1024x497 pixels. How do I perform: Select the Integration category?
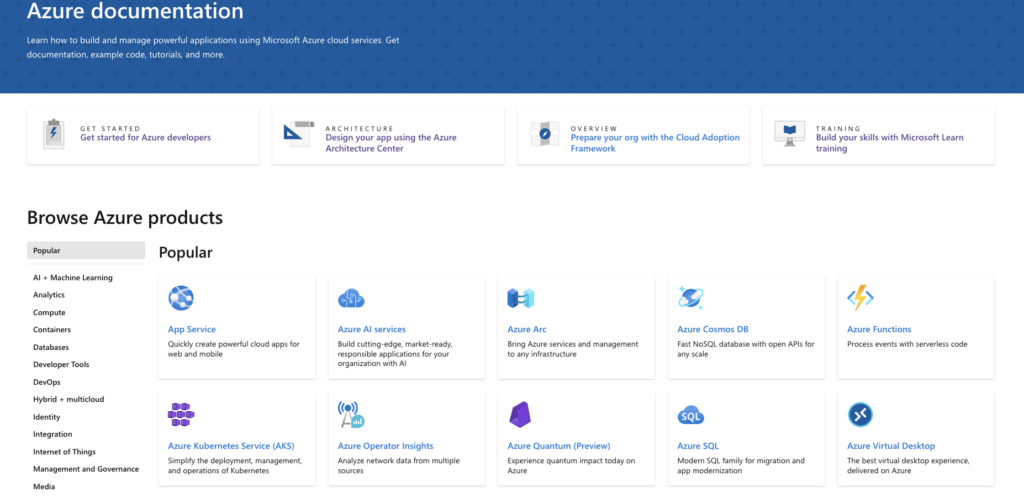53,434
